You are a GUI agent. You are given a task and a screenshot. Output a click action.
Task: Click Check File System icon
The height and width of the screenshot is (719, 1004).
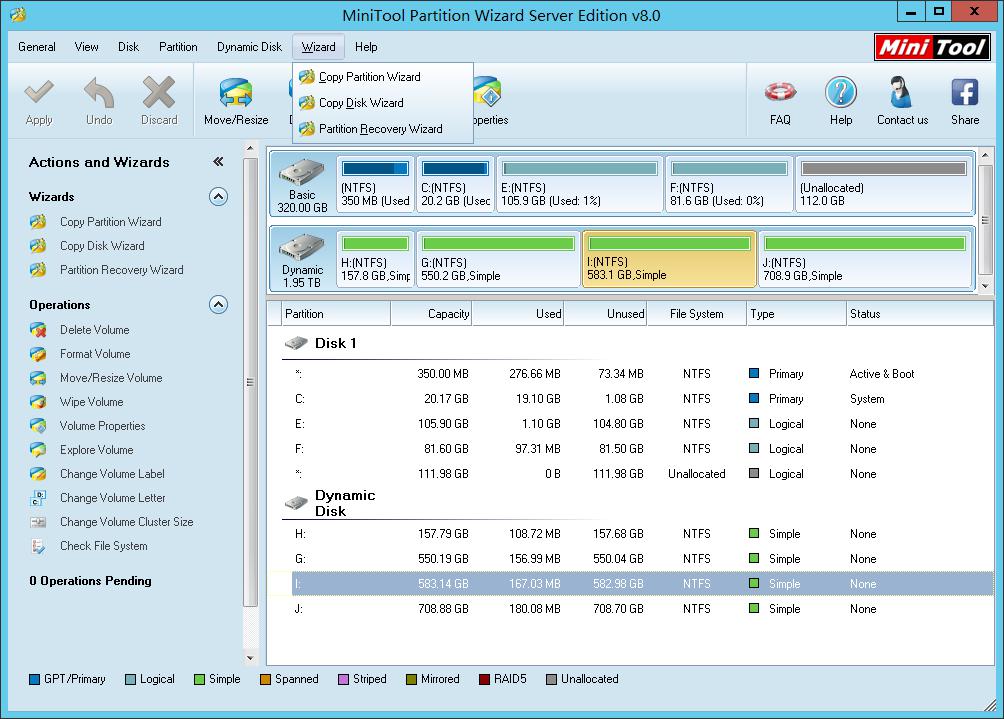[38, 546]
